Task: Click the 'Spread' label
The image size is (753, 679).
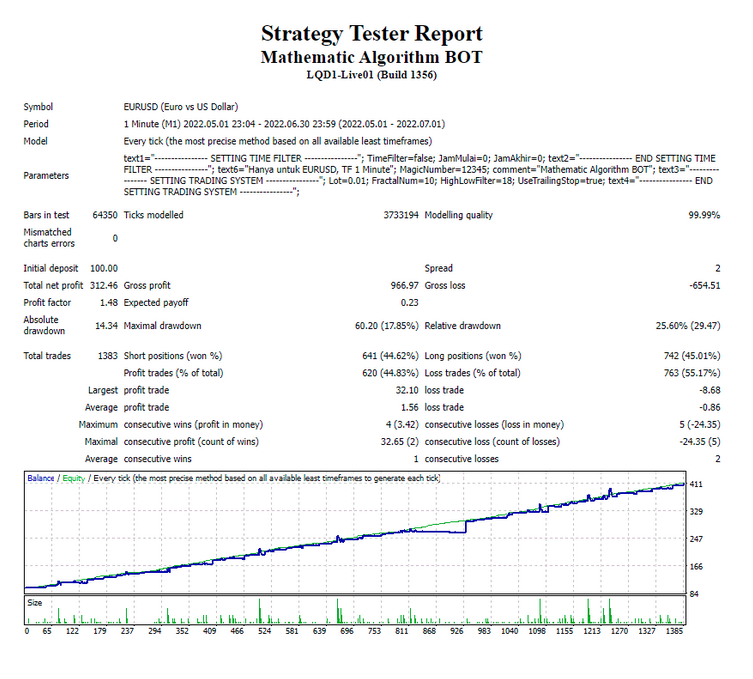Action: (438, 268)
